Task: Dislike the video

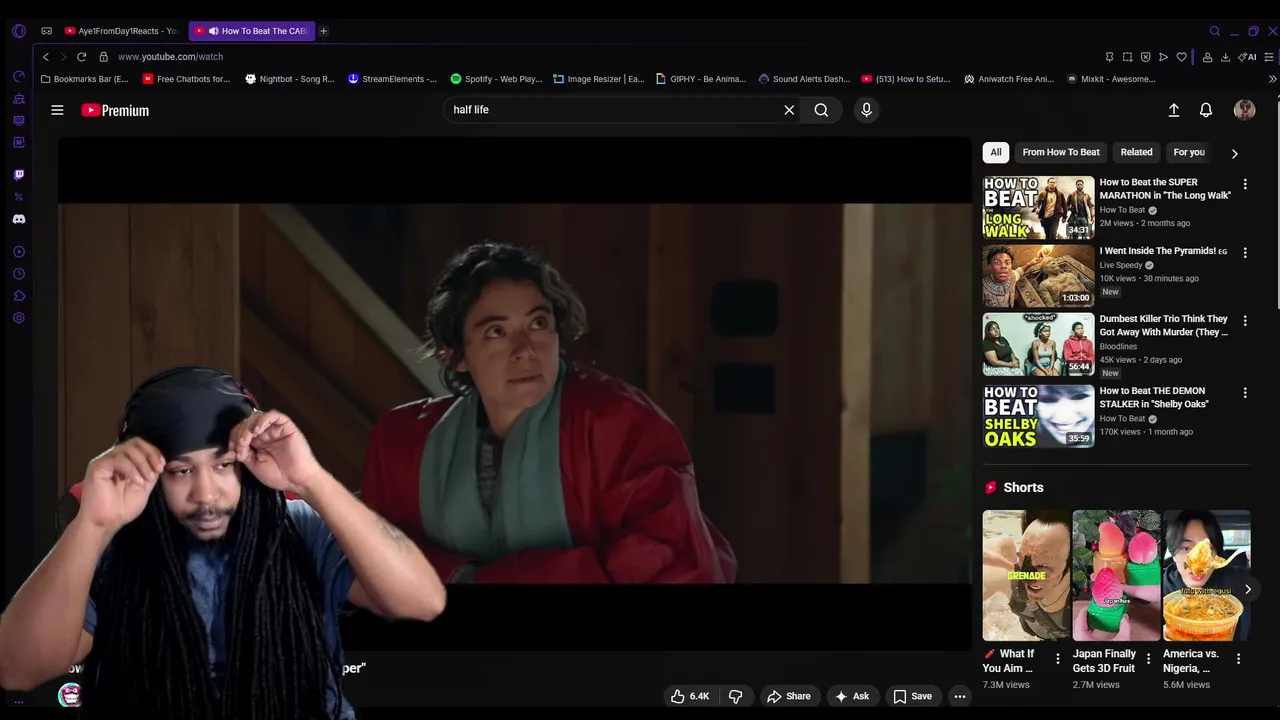Action: [736, 696]
